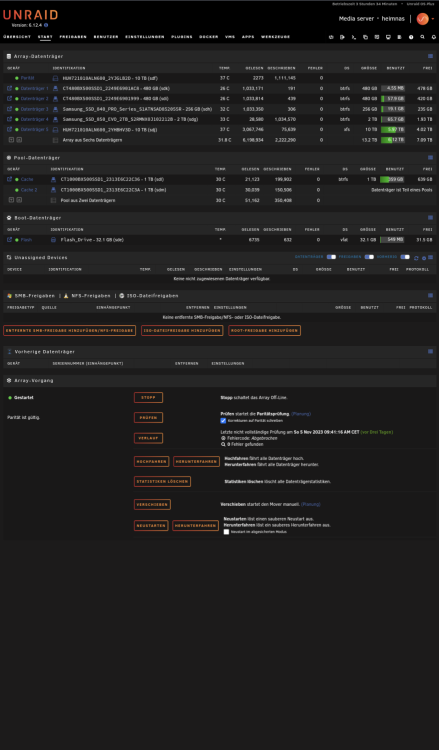Click the Unassigned Devices refresh icon

pyautogui.click(x=416, y=258)
